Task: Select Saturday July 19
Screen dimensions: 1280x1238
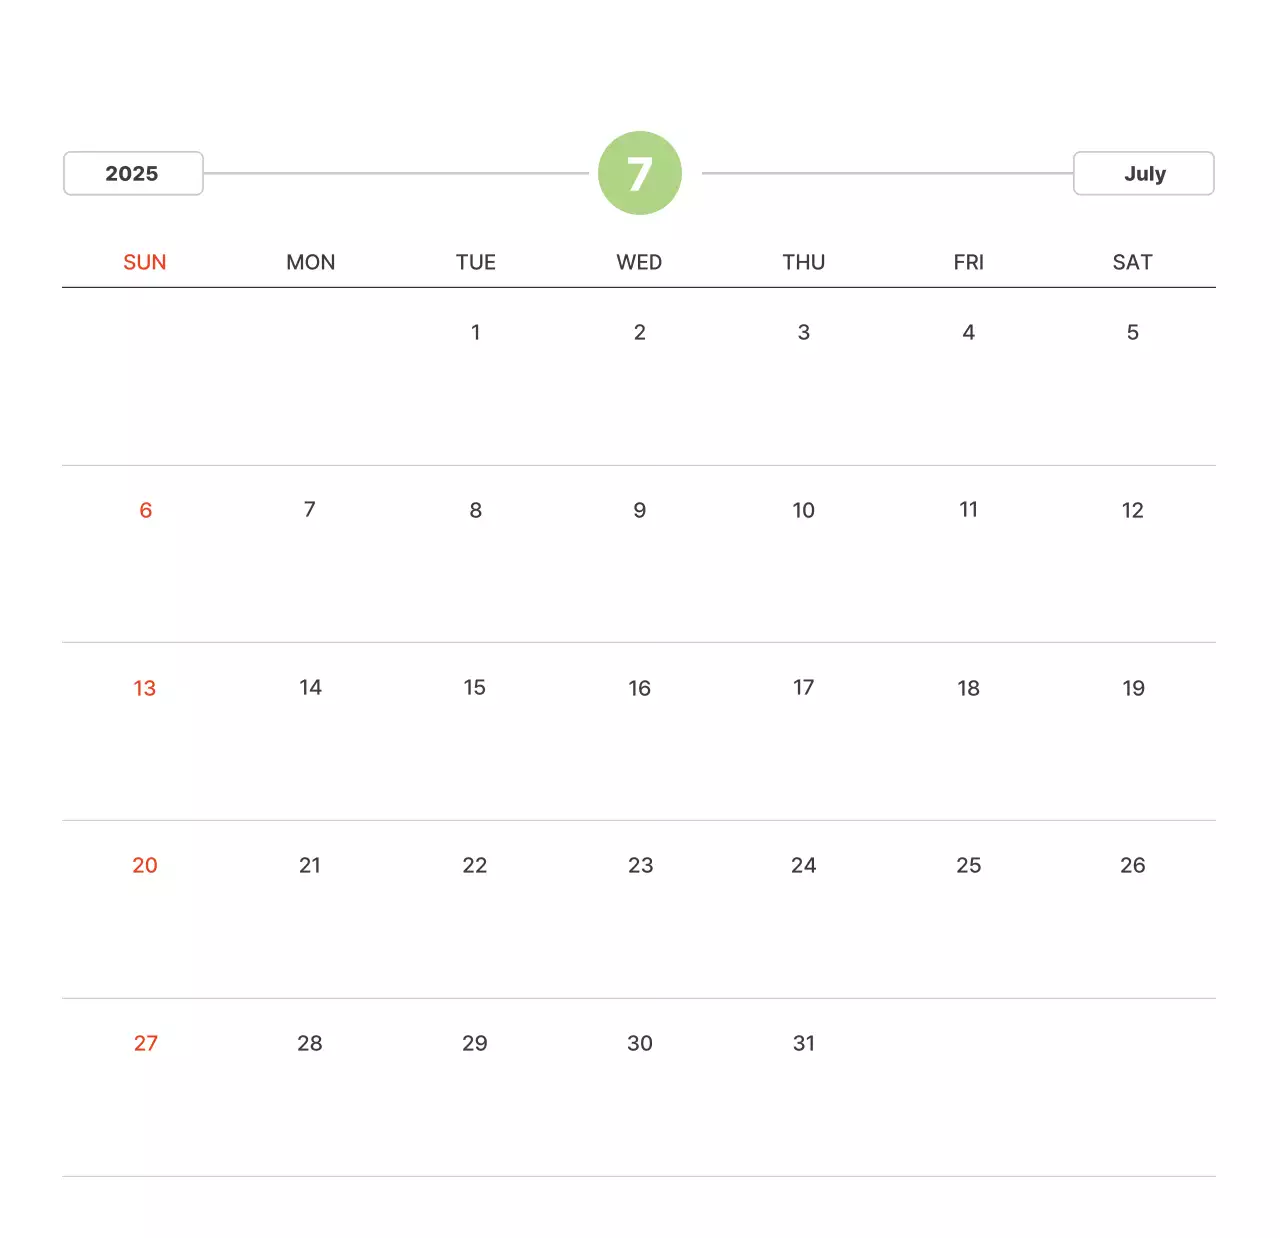Action: [x=1133, y=688]
